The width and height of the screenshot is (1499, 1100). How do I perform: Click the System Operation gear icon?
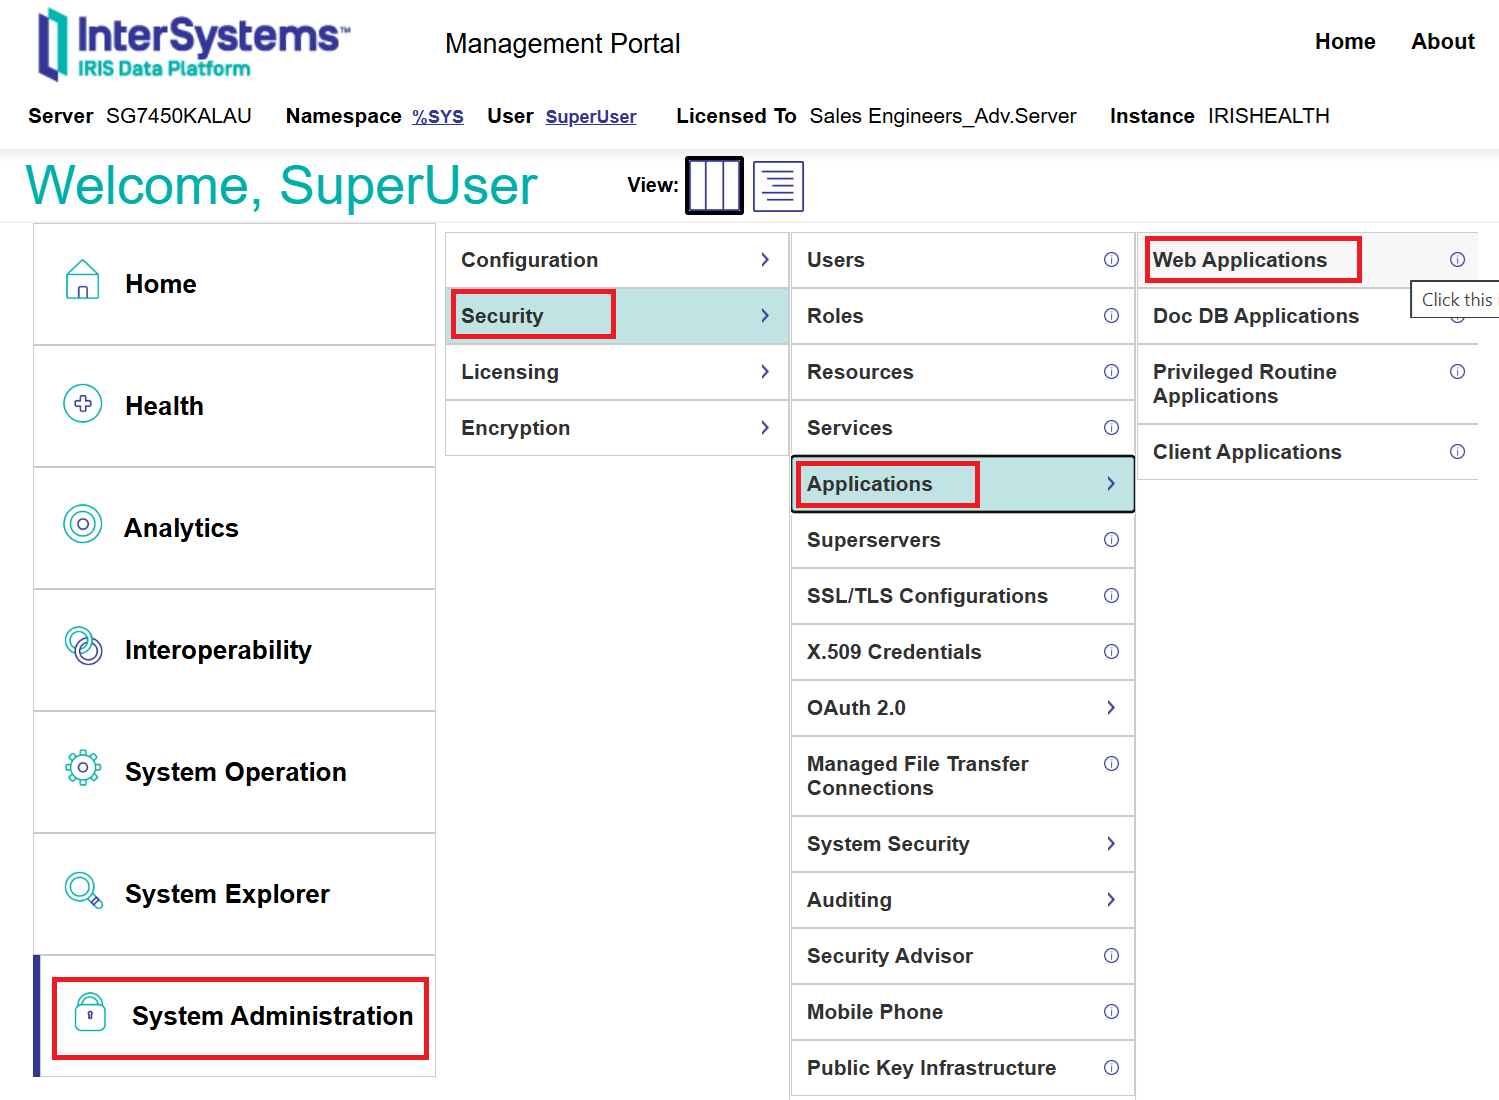pyautogui.click(x=83, y=768)
